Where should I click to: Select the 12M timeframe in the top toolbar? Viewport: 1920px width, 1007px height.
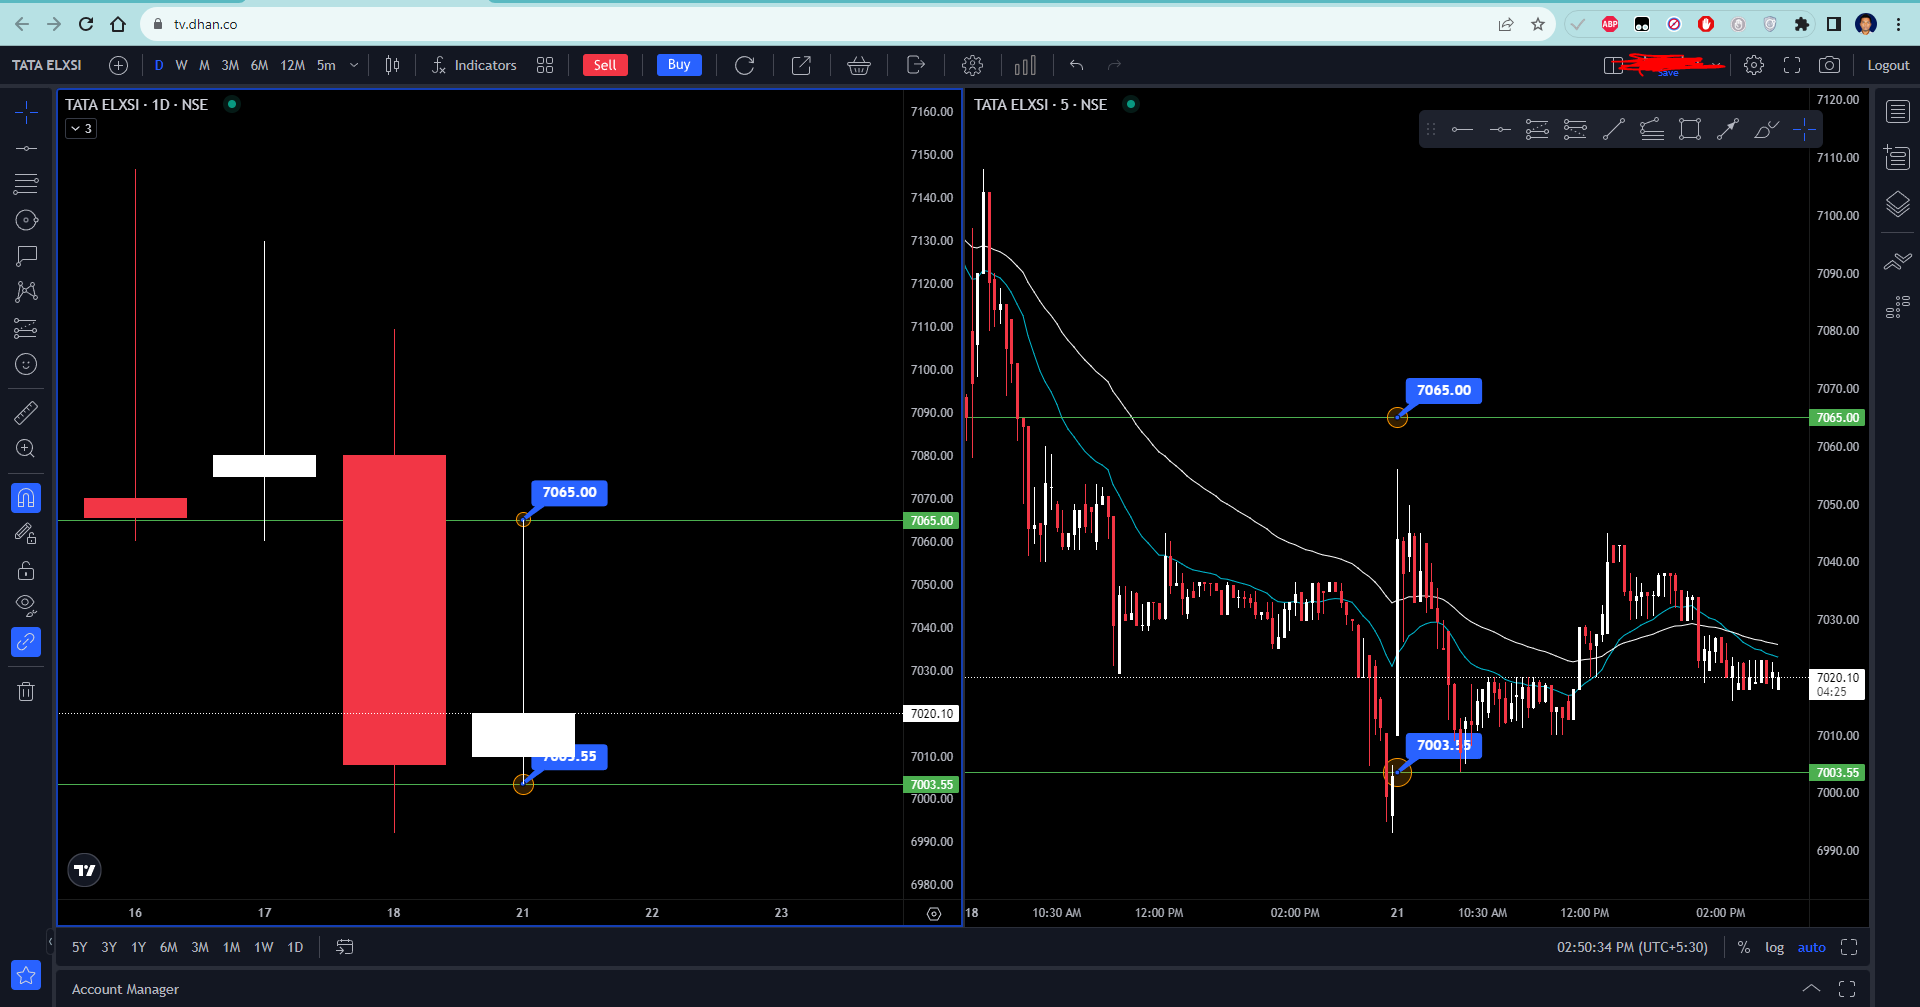coord(292,65)
